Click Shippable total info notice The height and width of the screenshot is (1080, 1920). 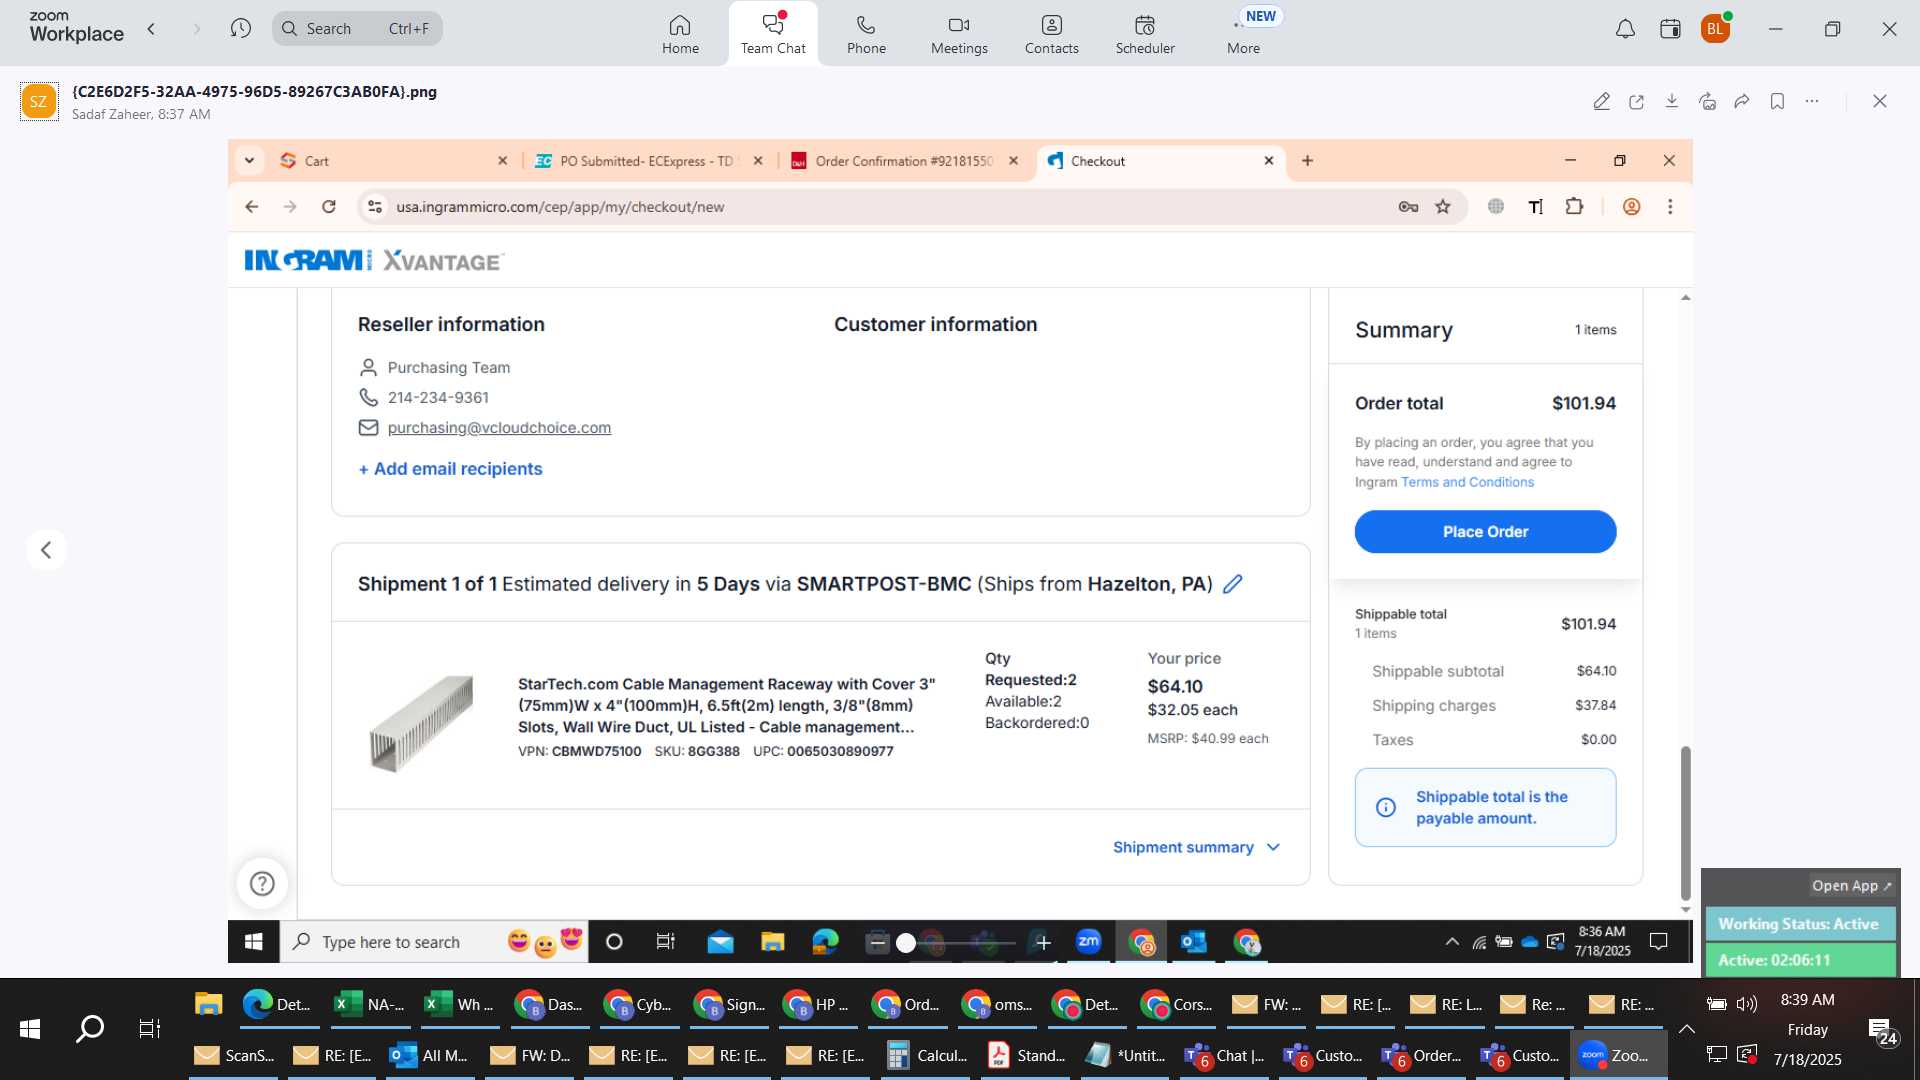click(1485, 808)
